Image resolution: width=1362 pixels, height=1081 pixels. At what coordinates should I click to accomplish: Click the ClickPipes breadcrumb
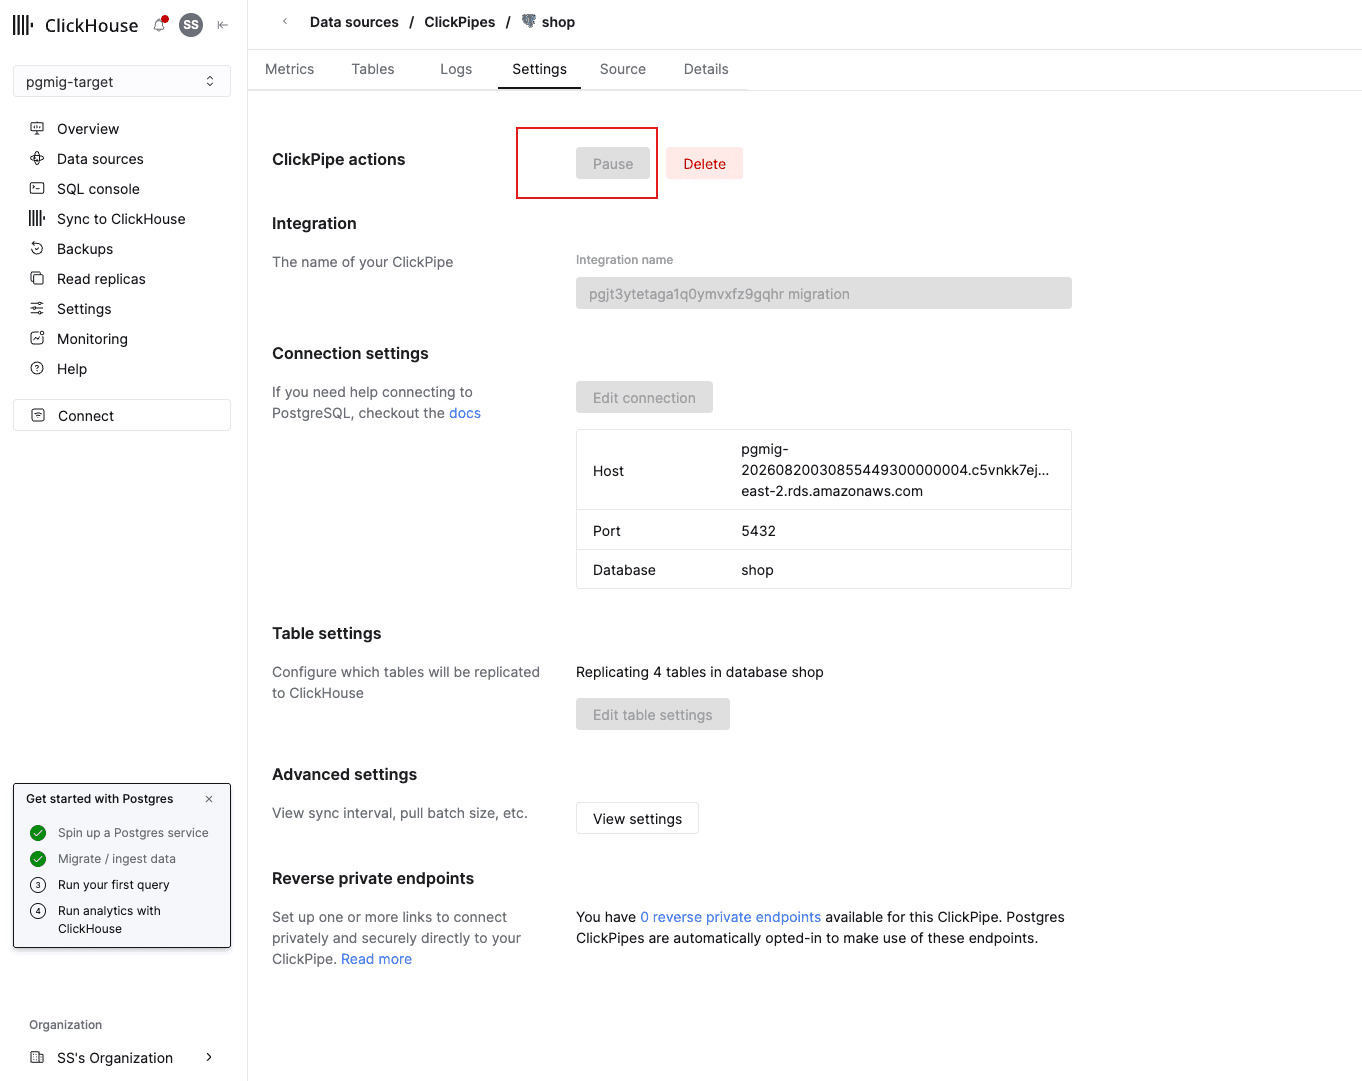point(460,22)
